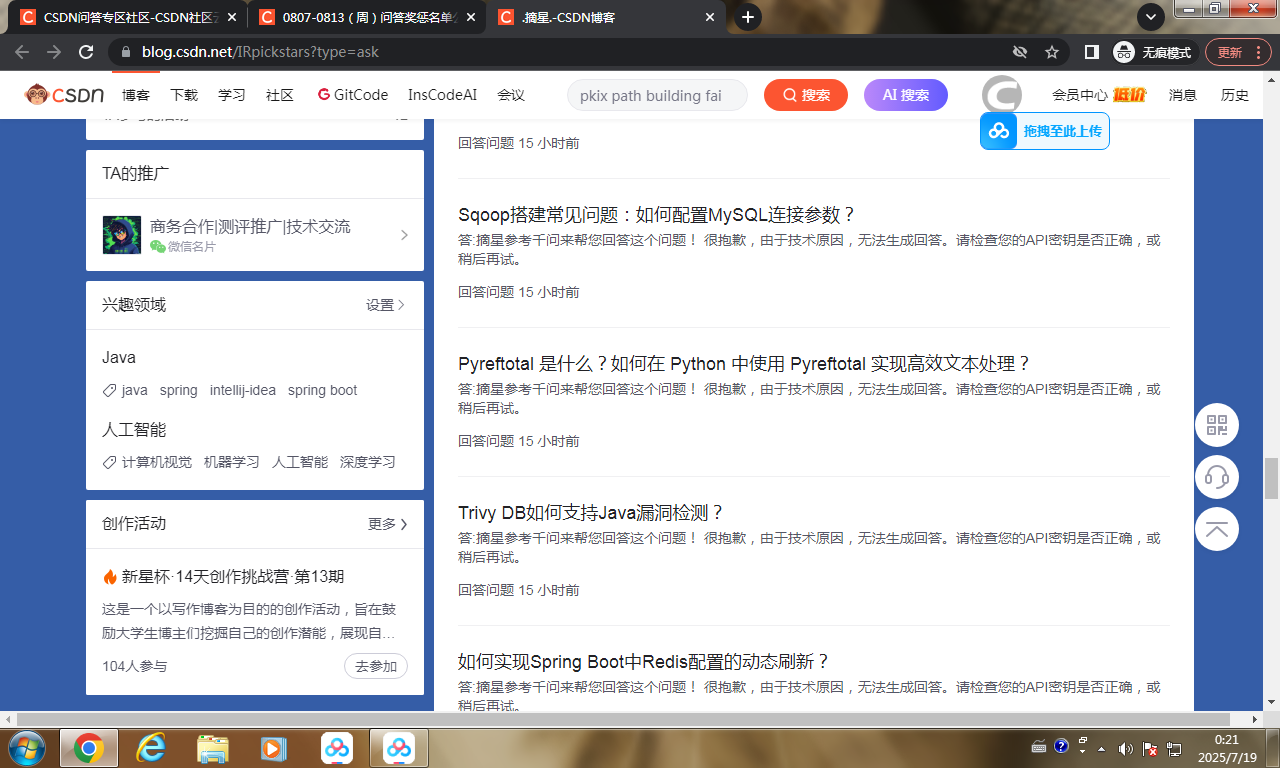Close the .摘星.-CSDN博客 tab

(710, 17)
